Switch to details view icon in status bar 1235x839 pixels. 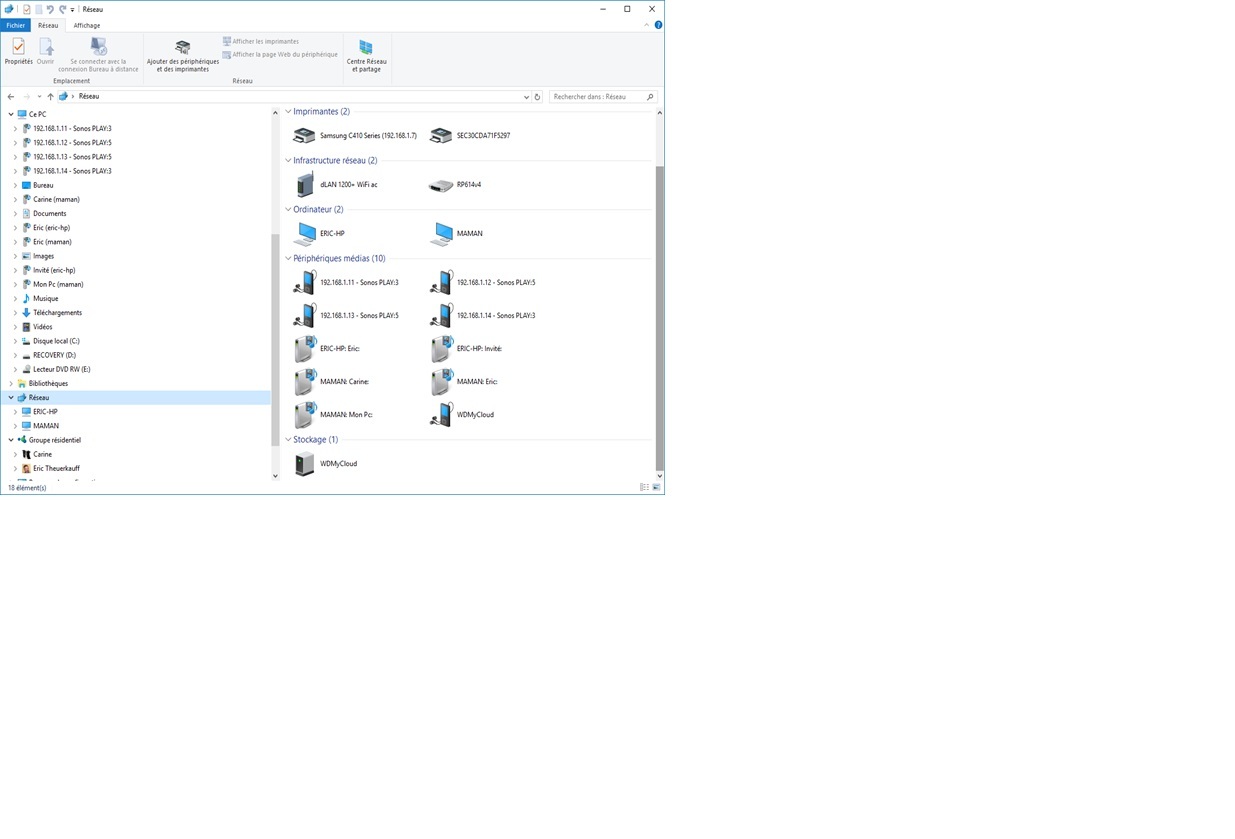pyautogui.click(x=644, y=487)
